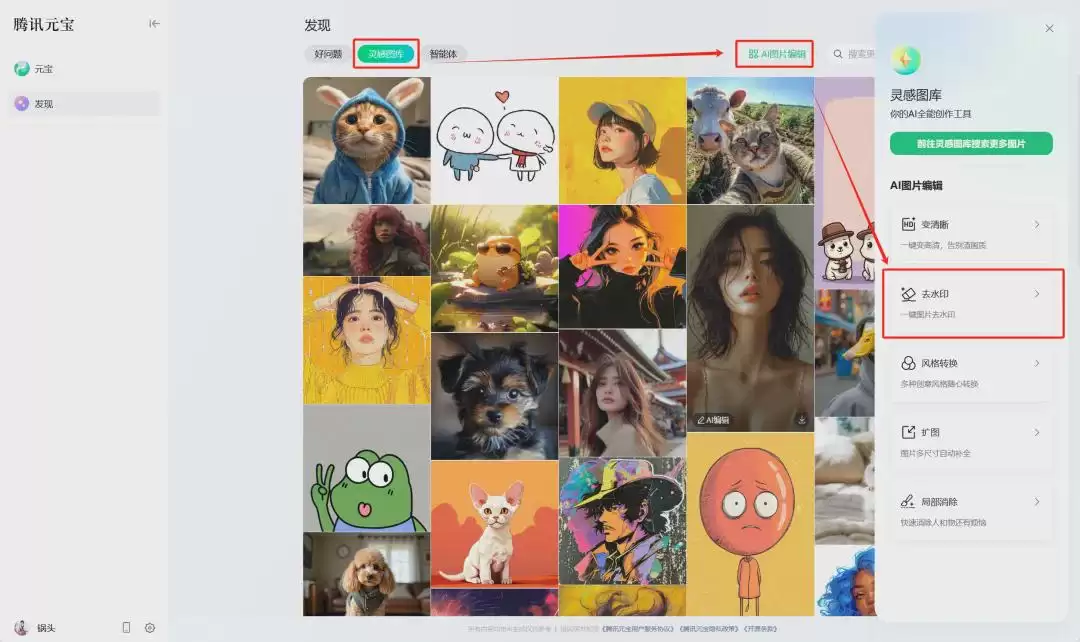Screen dimensions: 1080x642
Task: Click the 去水印 eraser icon
Action: click(908, 293)
